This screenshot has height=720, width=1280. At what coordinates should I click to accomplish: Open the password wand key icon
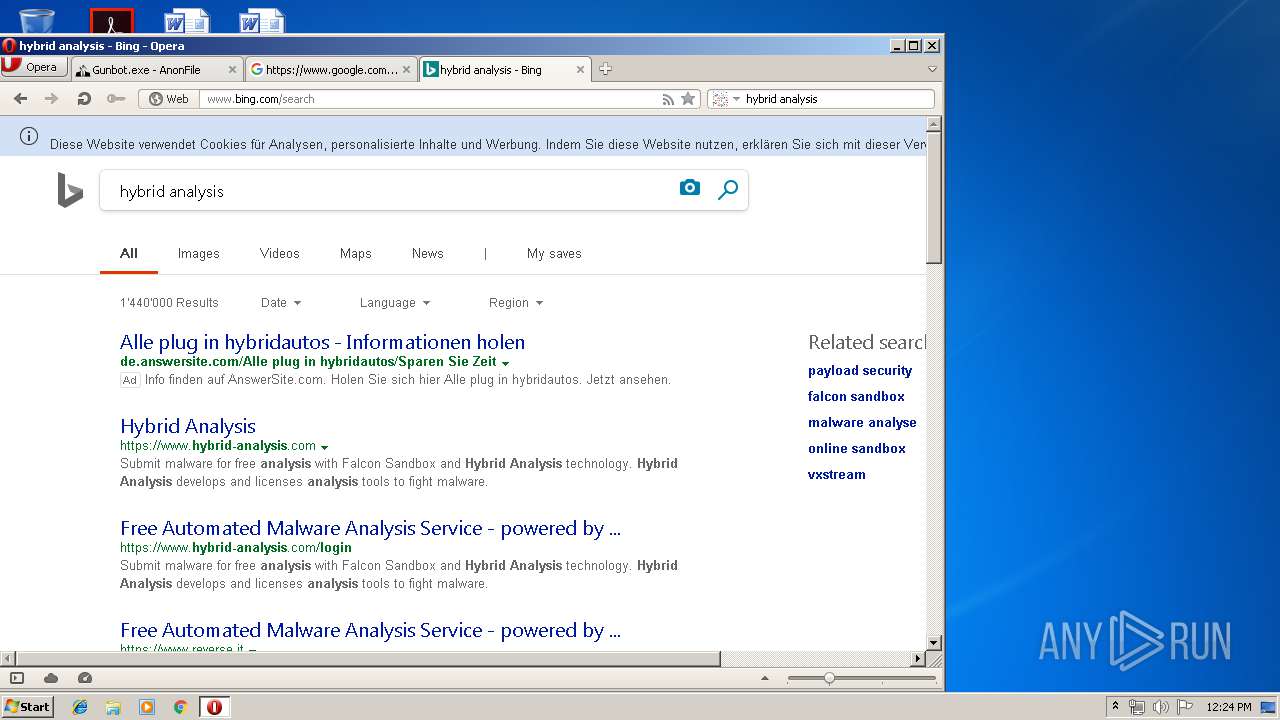116,99
